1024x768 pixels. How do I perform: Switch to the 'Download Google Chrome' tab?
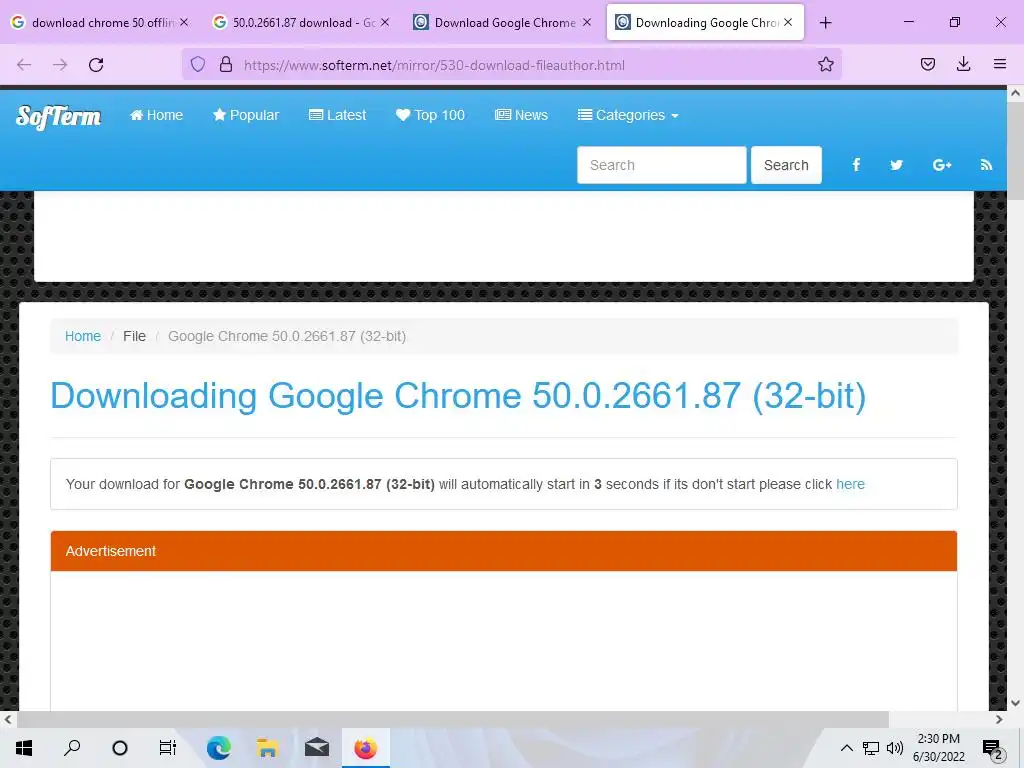502,22
